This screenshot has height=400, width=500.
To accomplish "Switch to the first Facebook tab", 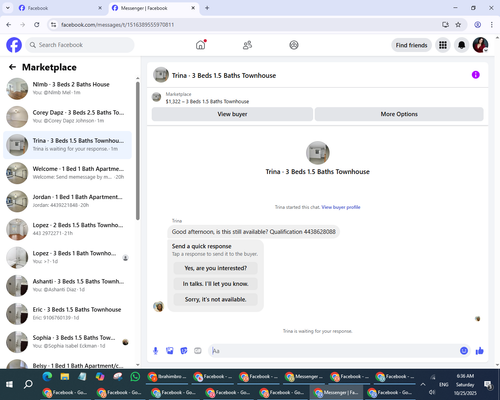I will (x=61, y=8).
